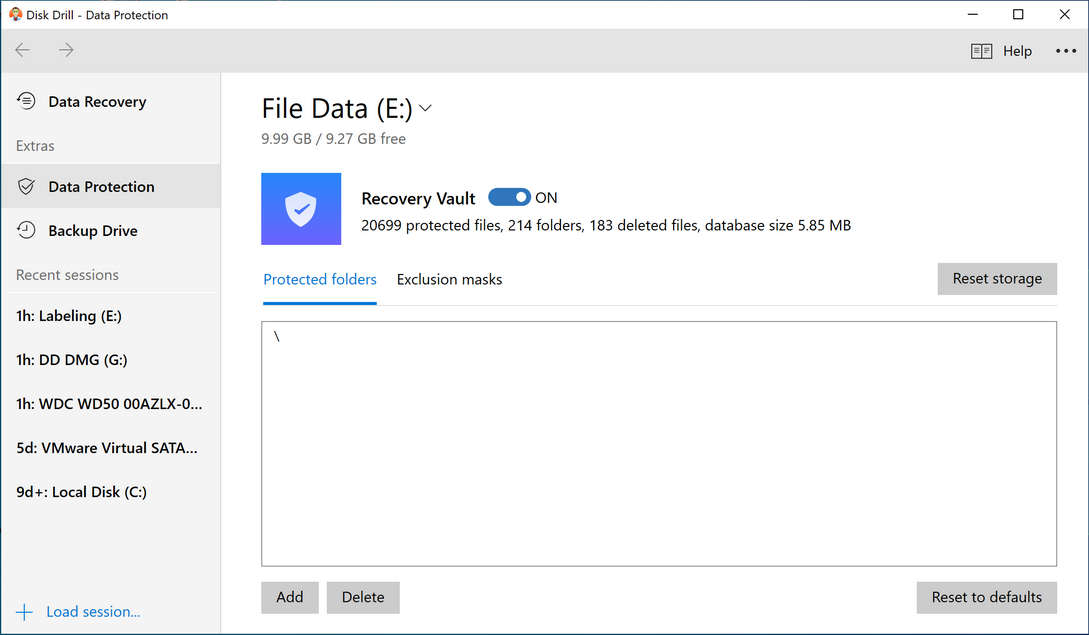Click the blue Recovery Vault shield tile

(x=301, y=209)
